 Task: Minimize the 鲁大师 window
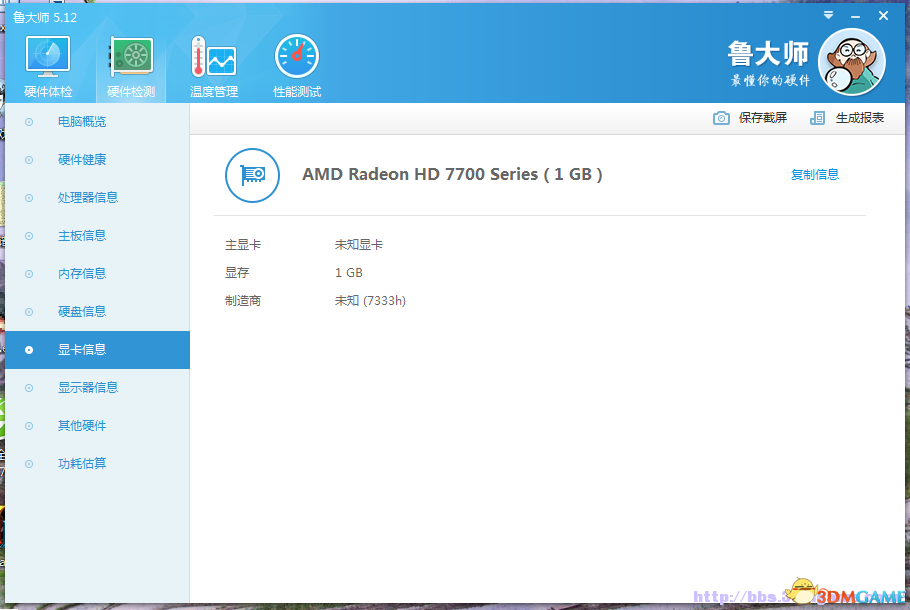pyautogui.click(x=855, y=17)
